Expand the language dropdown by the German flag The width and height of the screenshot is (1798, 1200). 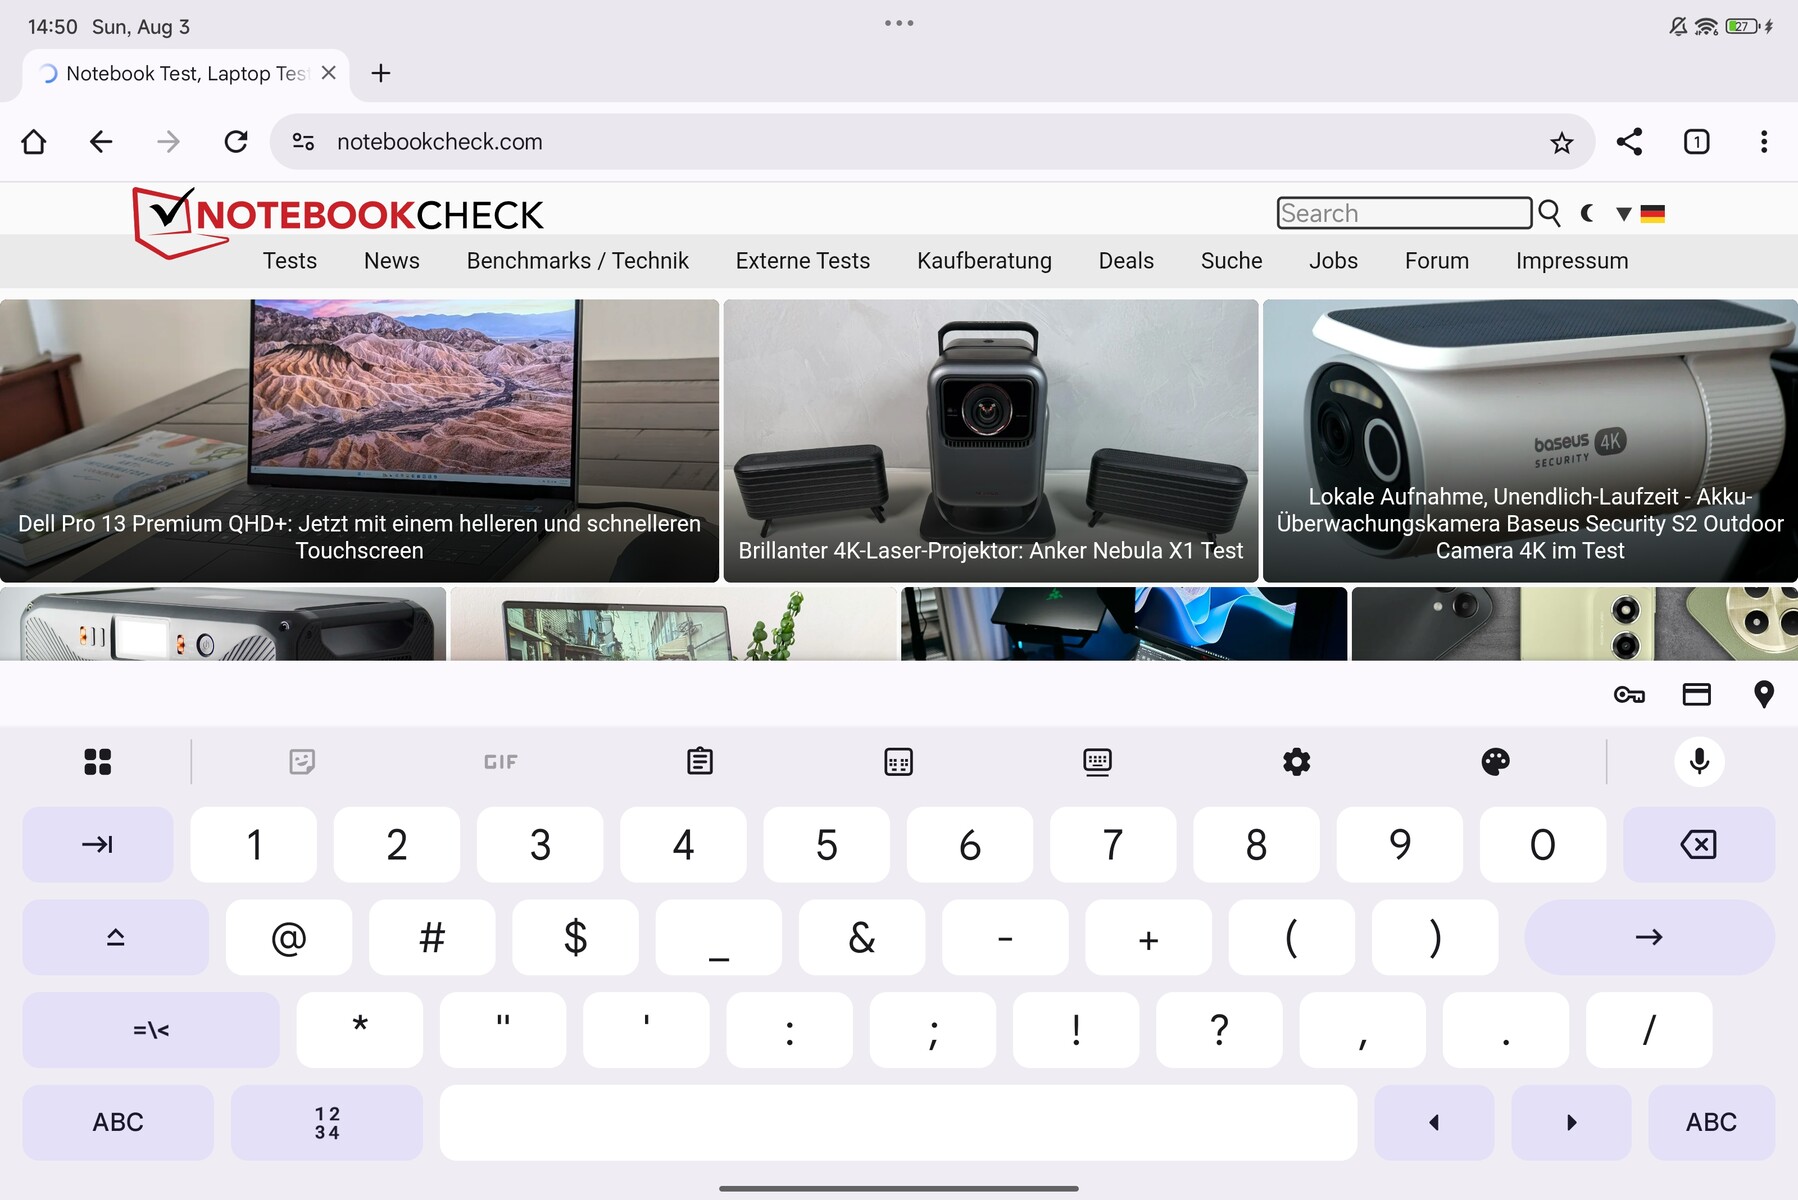[x=1624, y=214]
